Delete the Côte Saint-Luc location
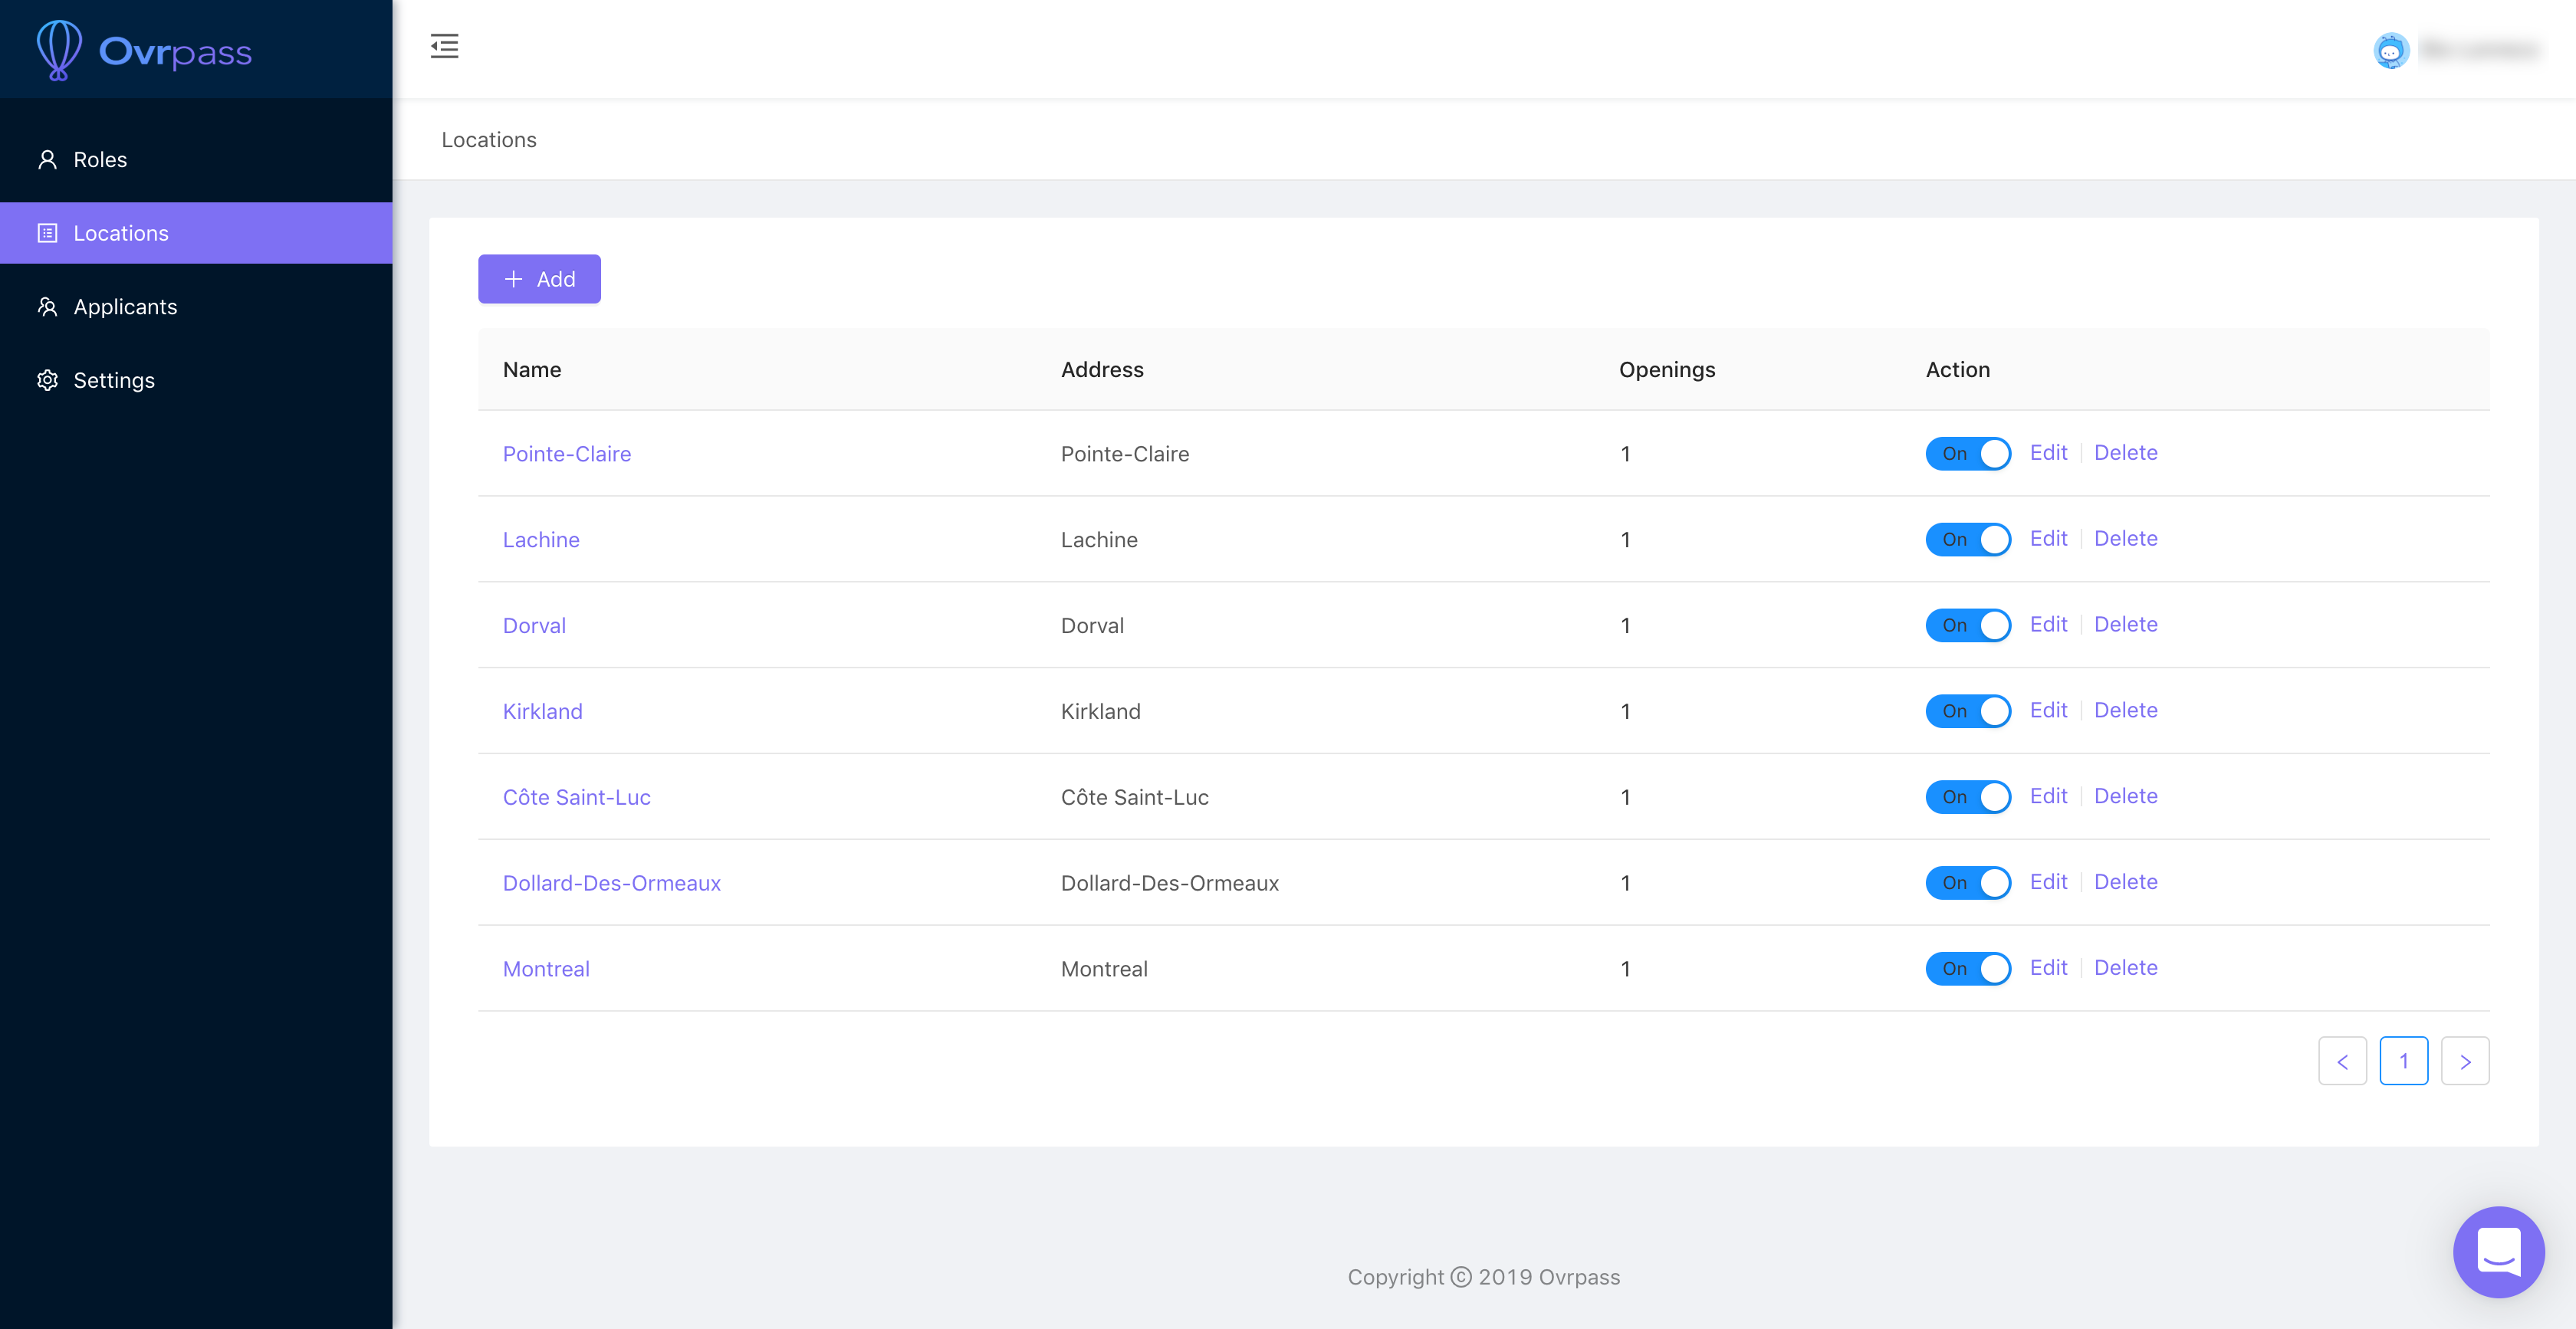The width and height of the screenshot is (2576, 1329). coord(2125,796)
